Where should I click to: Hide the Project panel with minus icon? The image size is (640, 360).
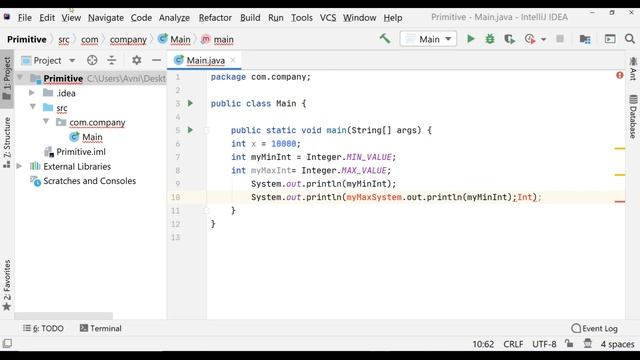pos(156,60)
